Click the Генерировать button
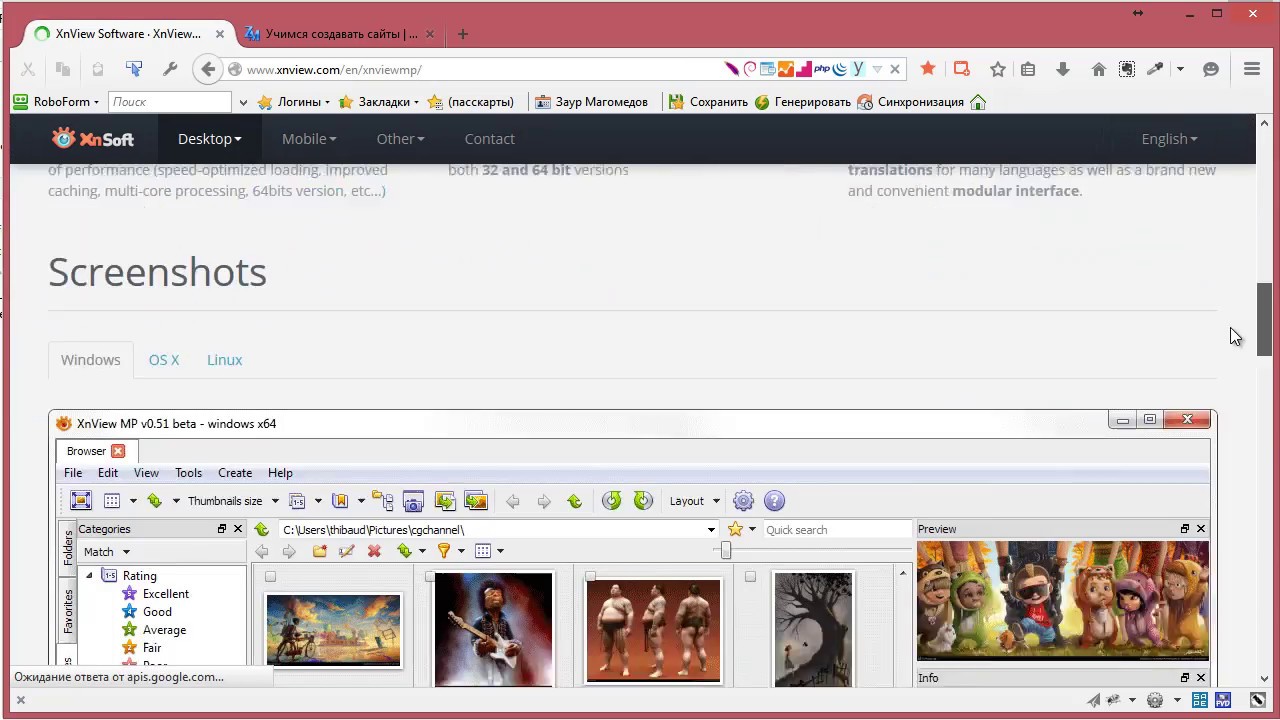Screen dimensions: 1280x720 click(x=802, y=102)
